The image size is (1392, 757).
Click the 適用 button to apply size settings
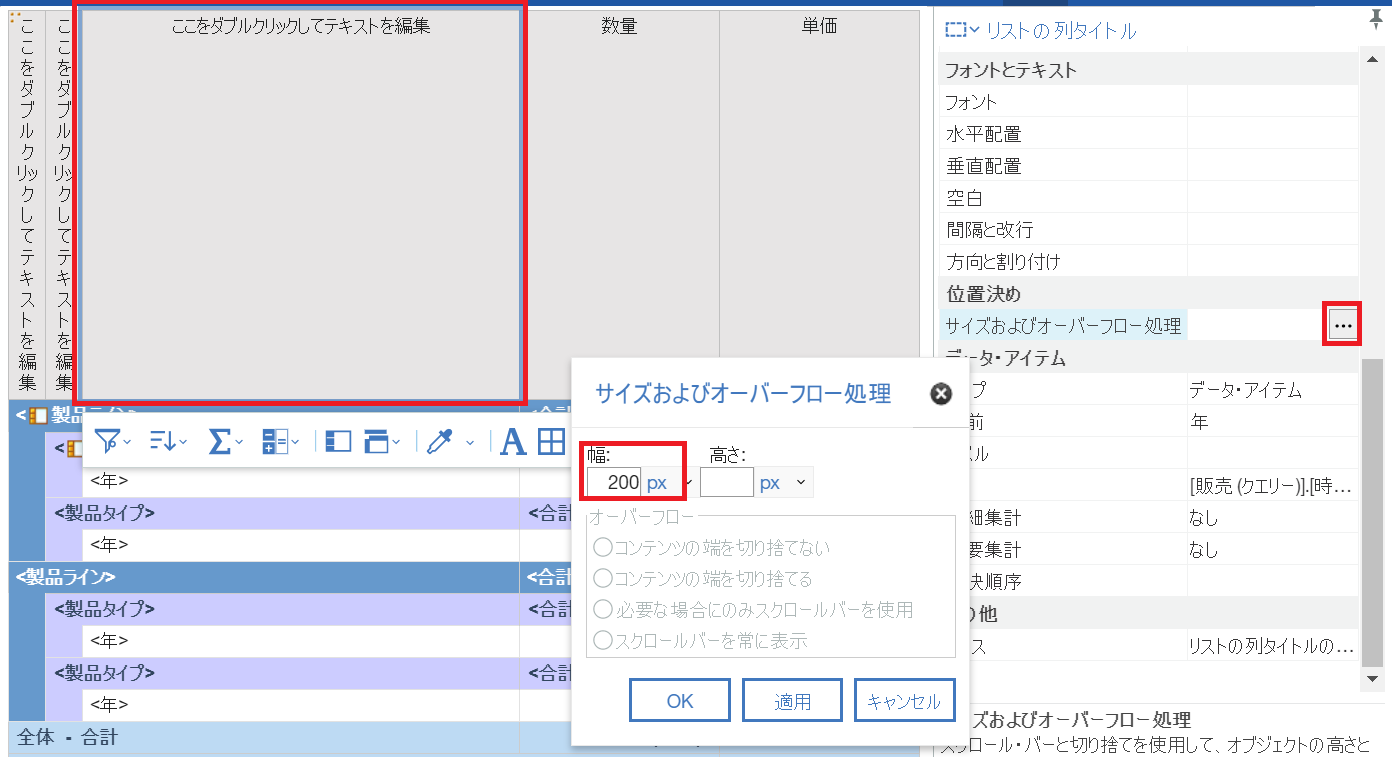[791, 699]
